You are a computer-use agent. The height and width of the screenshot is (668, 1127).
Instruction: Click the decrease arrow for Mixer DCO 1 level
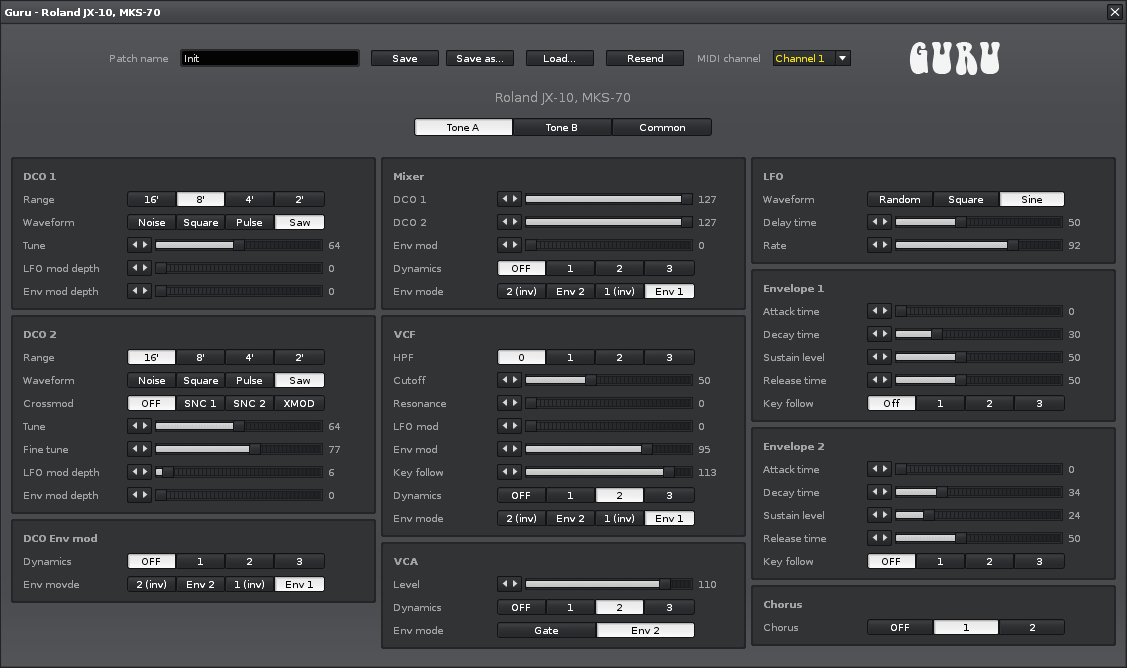[x=505, y=199]
